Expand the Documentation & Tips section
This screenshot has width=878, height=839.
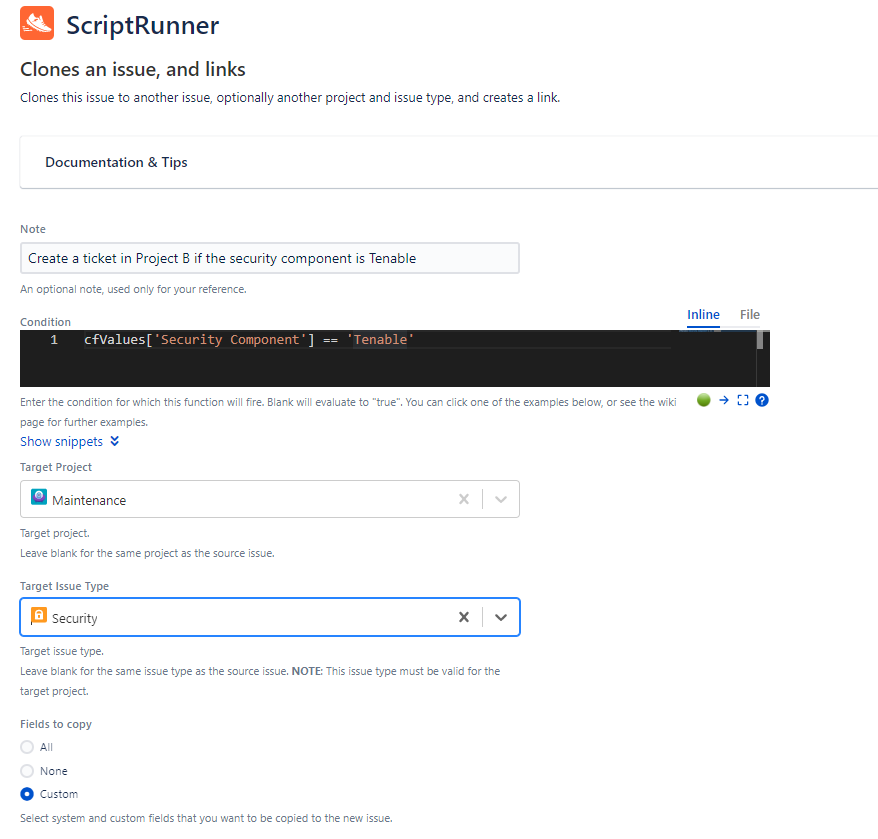(x=116, y=162)
